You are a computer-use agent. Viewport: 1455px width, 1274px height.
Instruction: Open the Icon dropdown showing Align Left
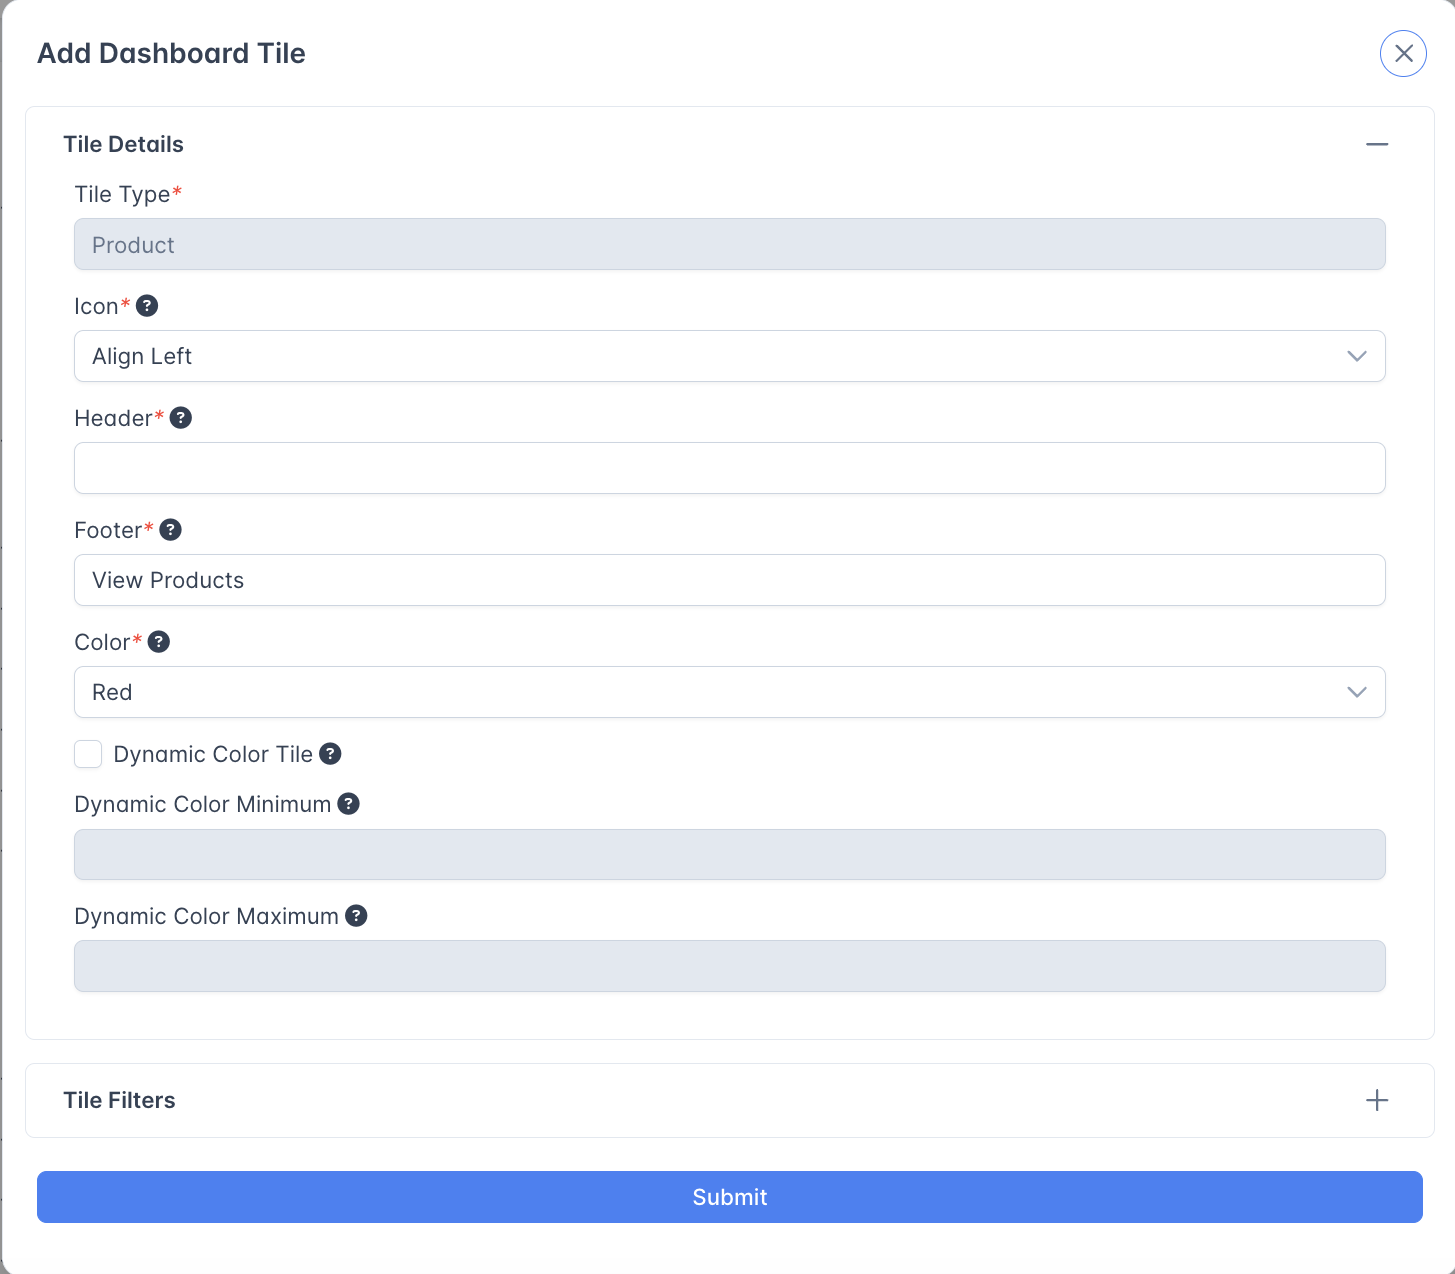[x=729, y=356]
